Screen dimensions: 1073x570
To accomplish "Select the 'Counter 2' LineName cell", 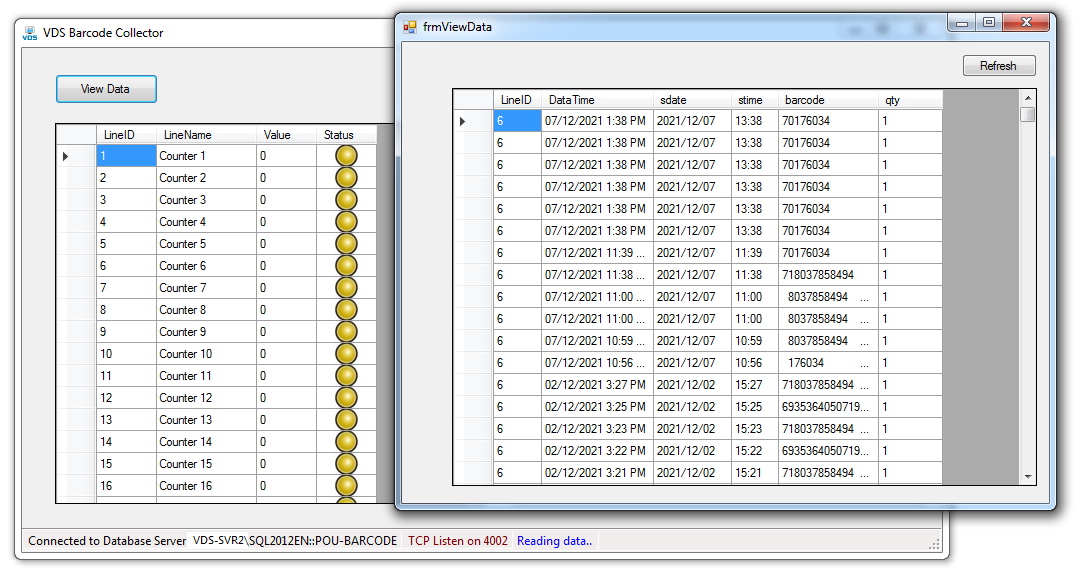I will 207,178.
